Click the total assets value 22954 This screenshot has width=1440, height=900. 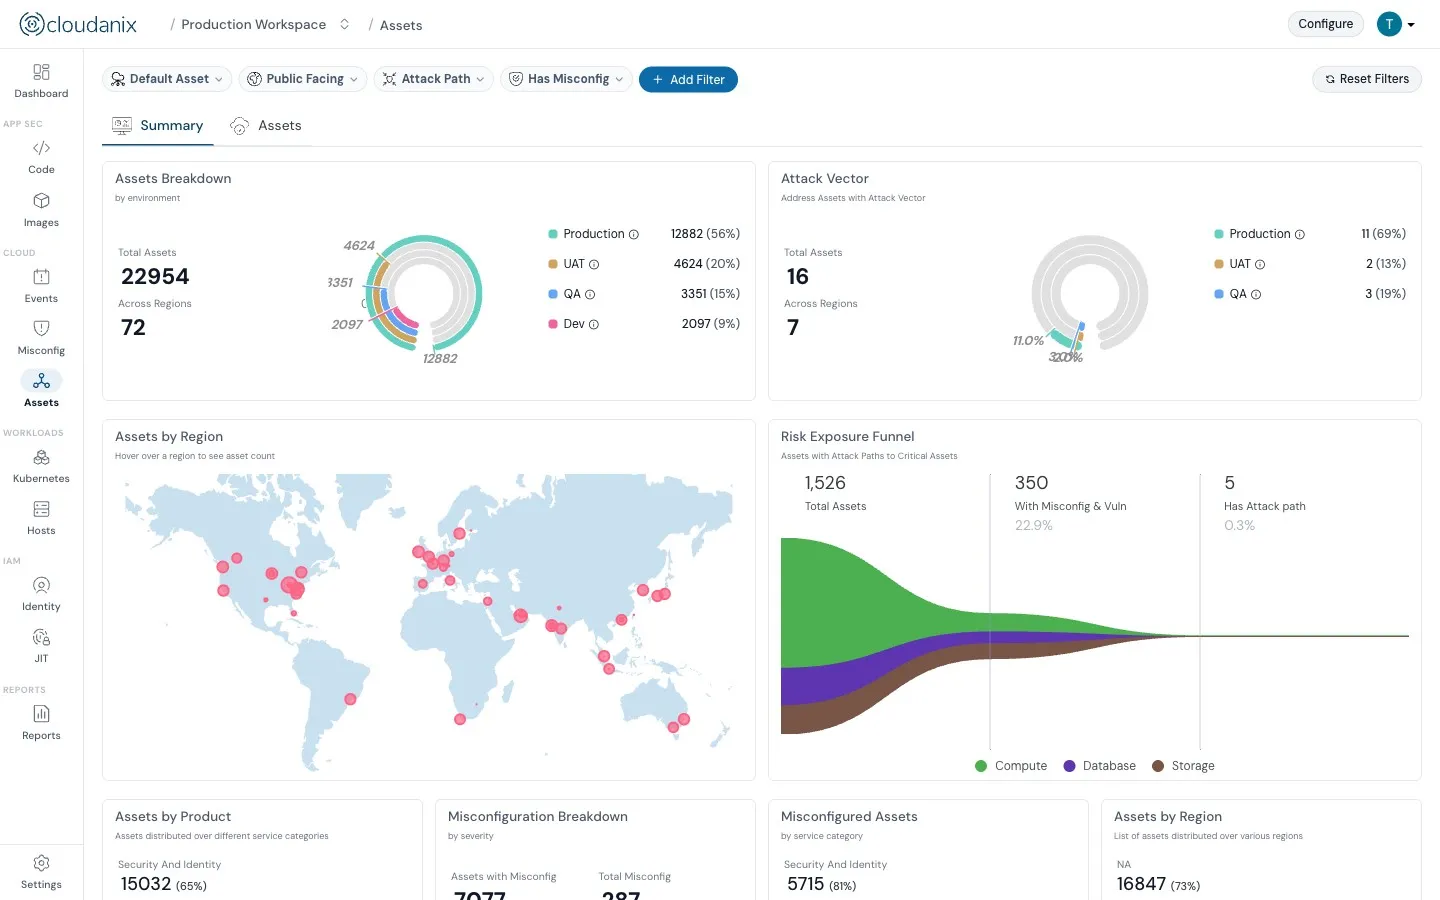155,277
